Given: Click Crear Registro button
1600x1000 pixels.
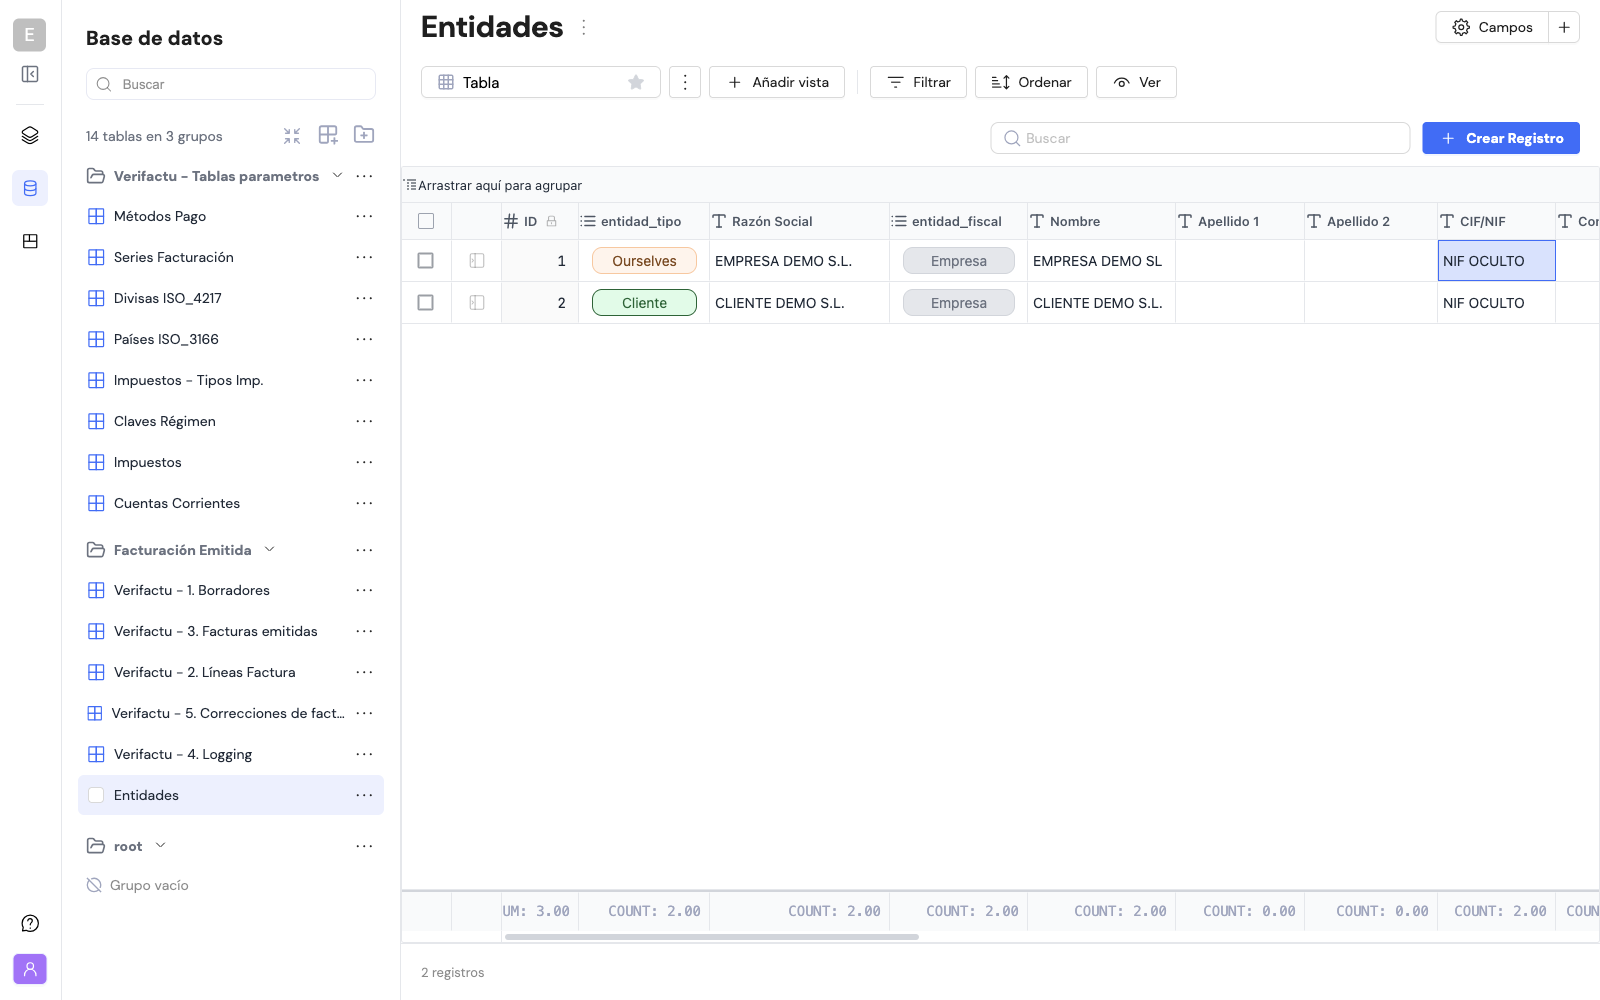Looking at the screenshot, I should 1501,138.
